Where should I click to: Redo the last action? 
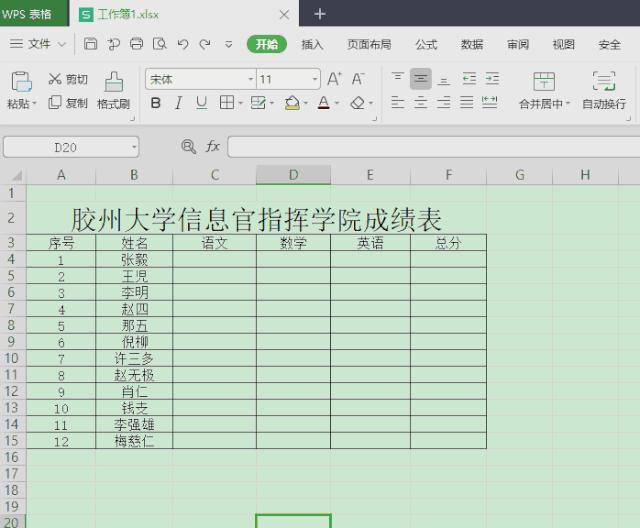[205, 44]
